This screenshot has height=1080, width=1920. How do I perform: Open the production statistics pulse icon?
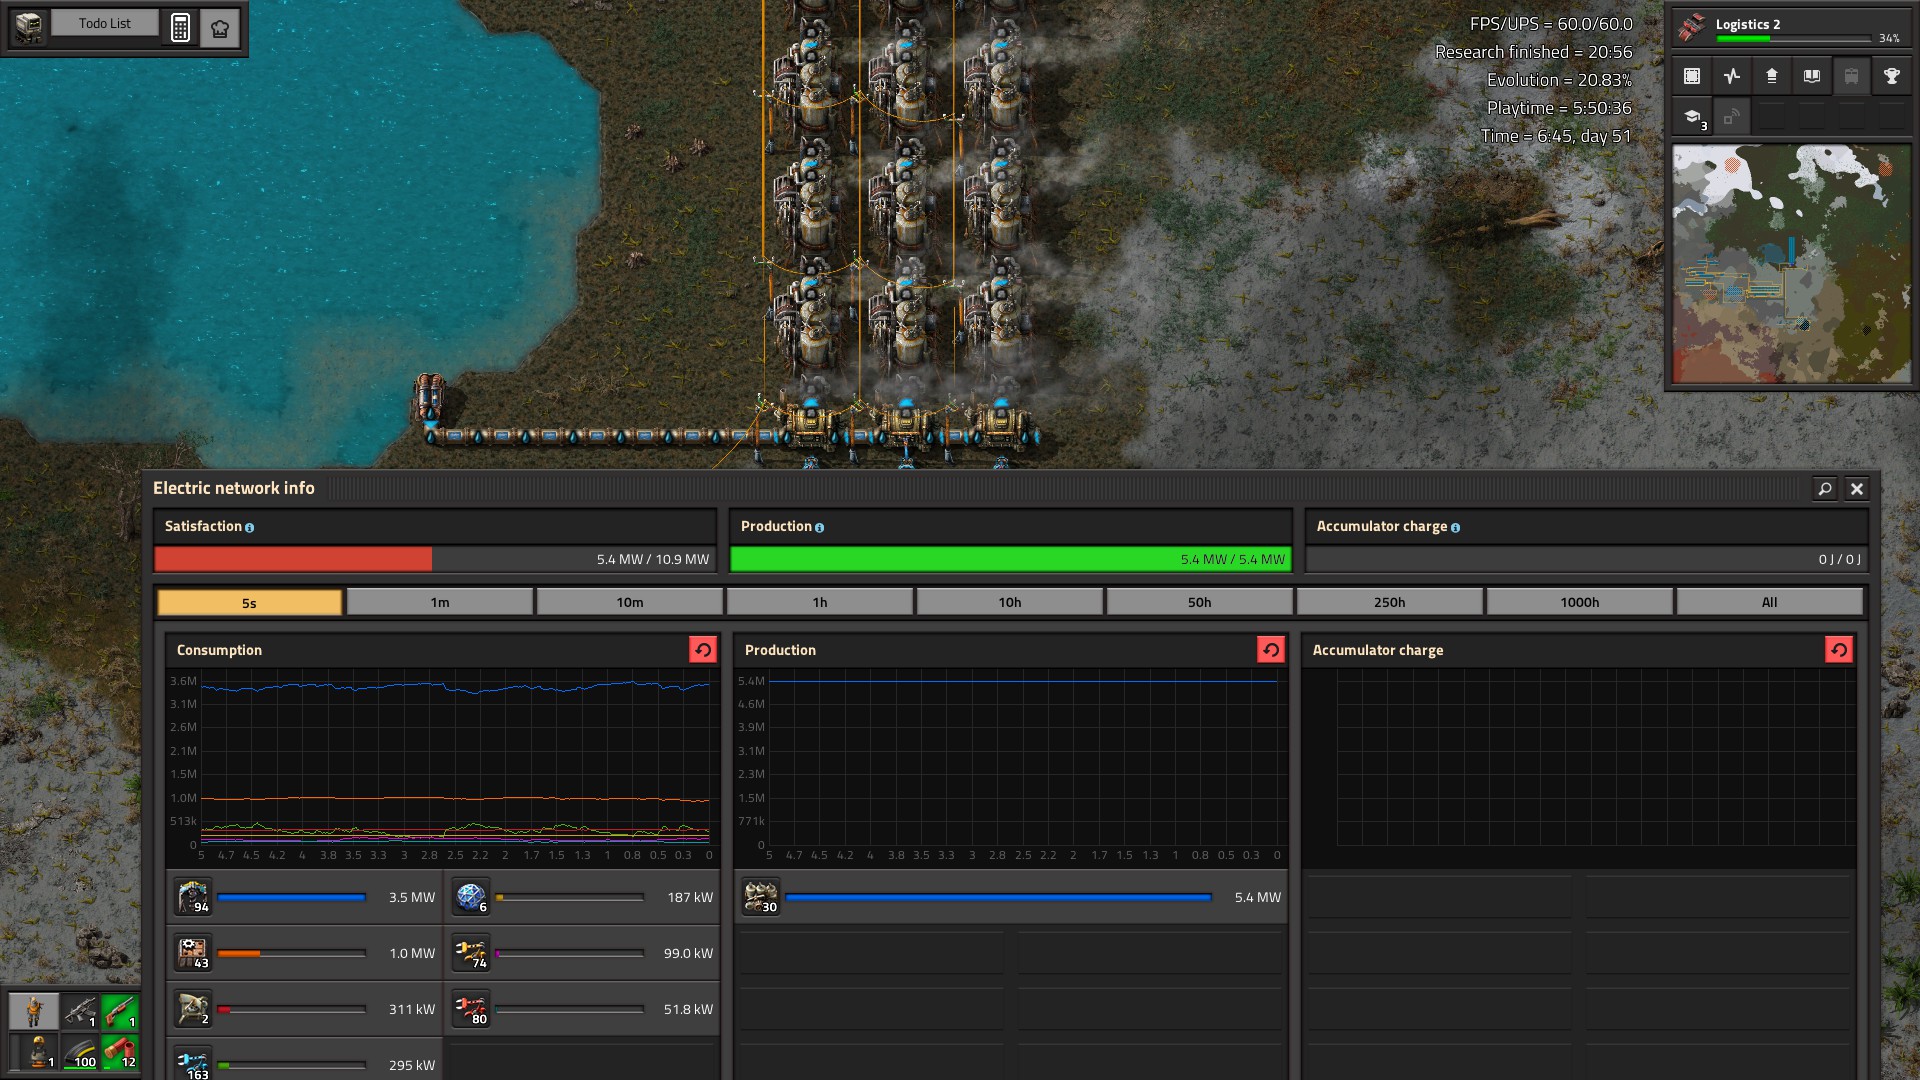click(x=1732, y=76)
